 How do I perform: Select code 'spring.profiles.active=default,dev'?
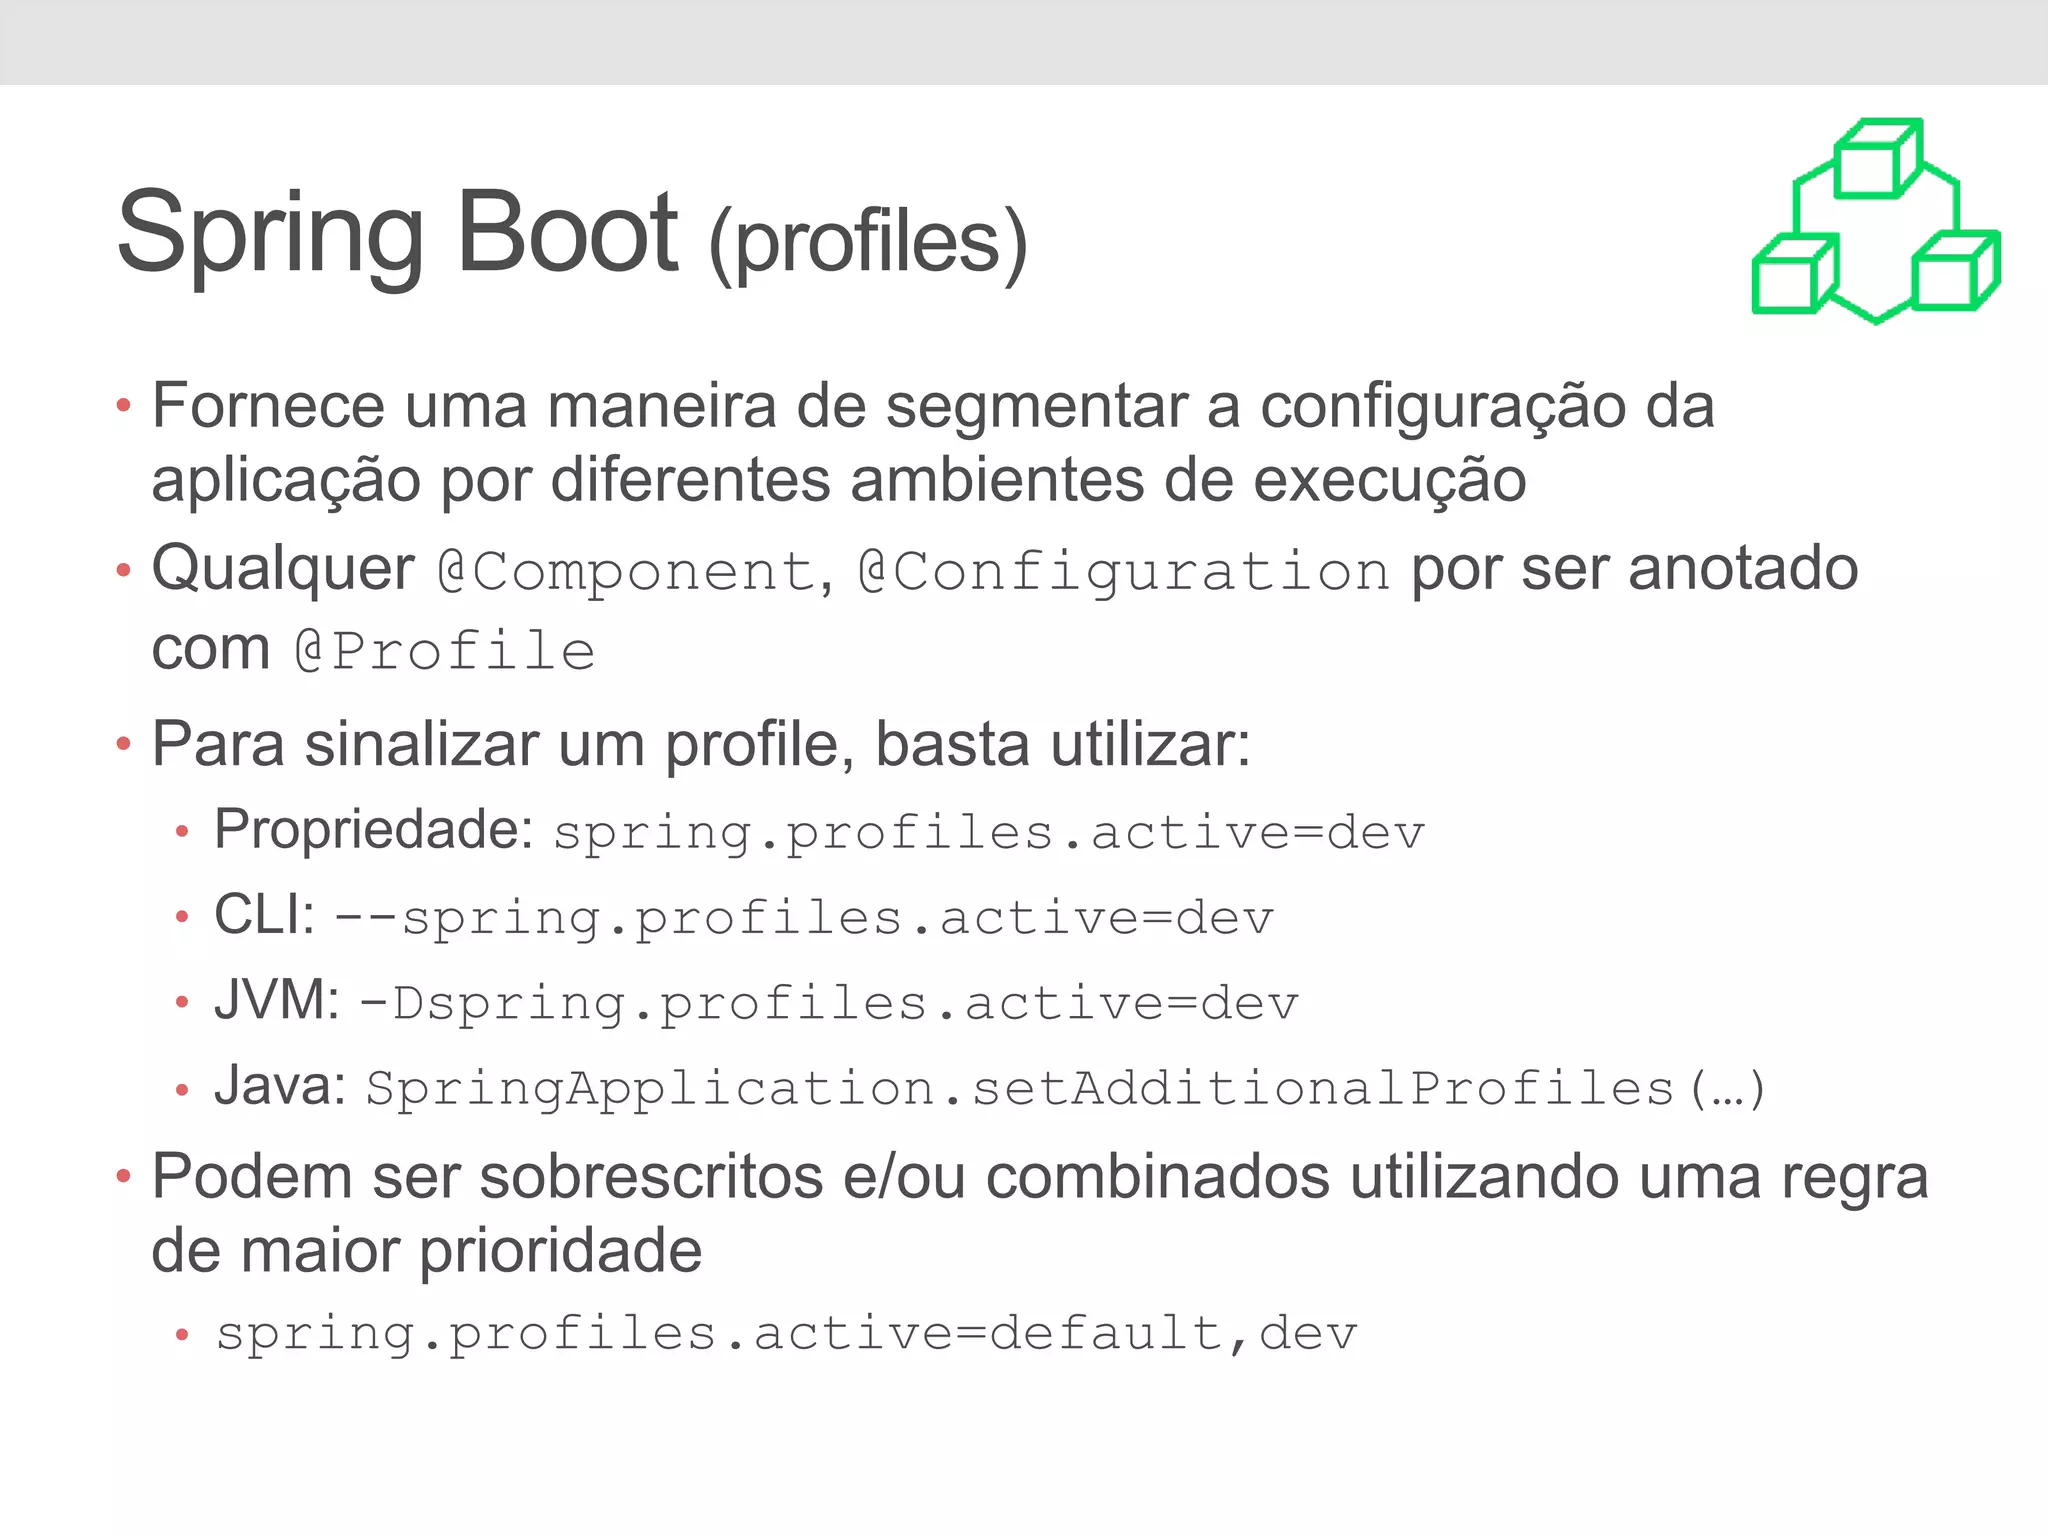point(787,1335)
